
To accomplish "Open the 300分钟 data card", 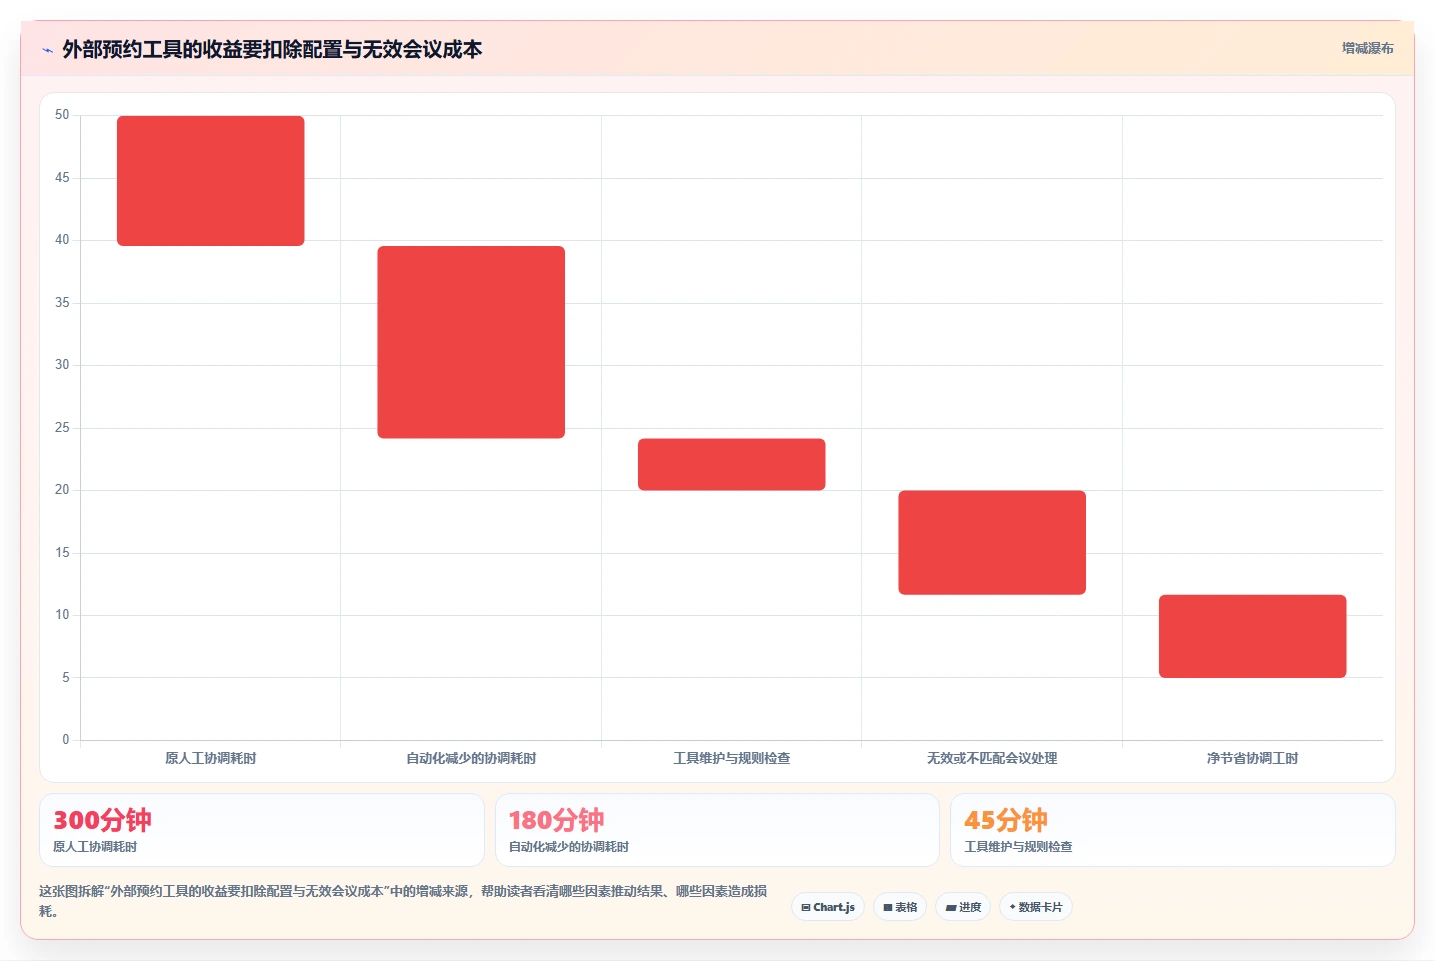I will coord(262,830).
